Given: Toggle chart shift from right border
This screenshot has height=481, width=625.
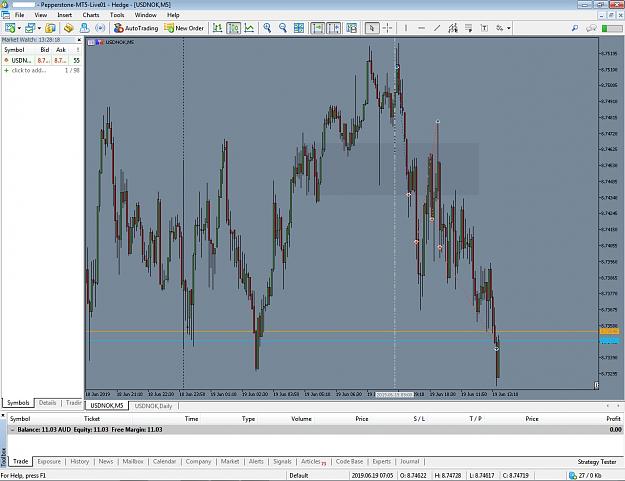Looking at the screenshot, I should (334, 28).
